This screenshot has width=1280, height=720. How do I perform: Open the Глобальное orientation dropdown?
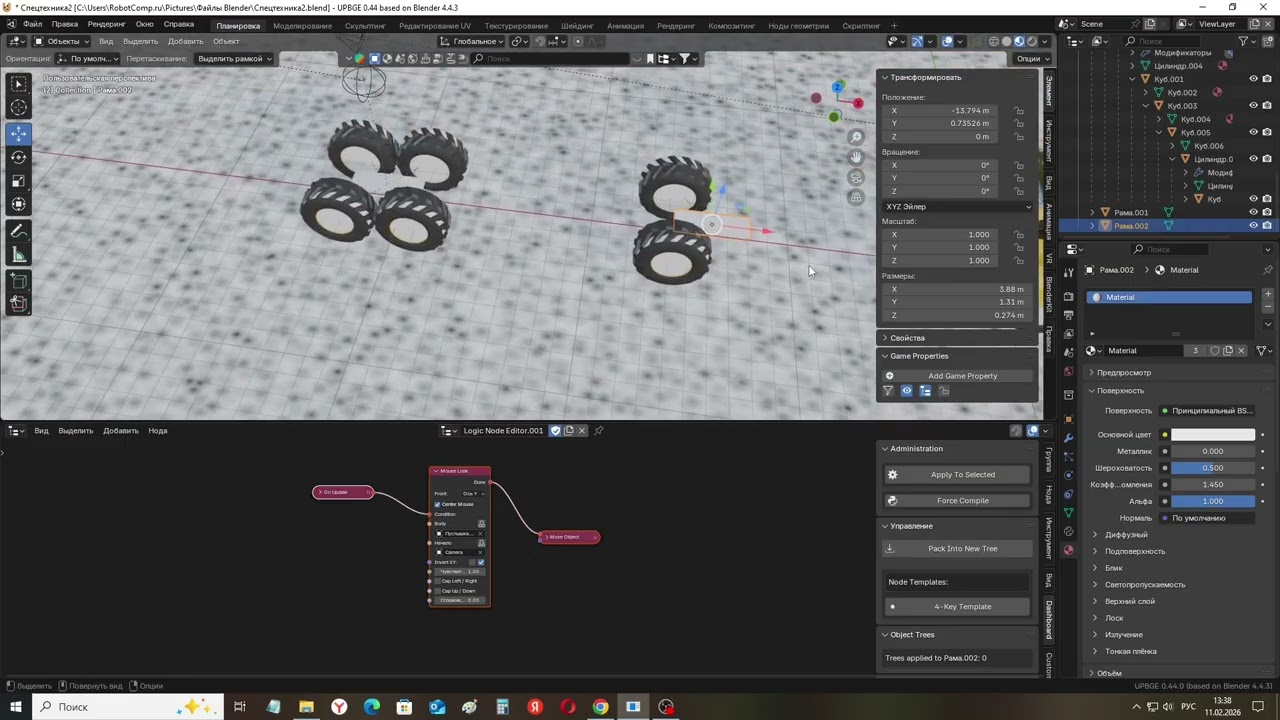click(x=470, y=41)
